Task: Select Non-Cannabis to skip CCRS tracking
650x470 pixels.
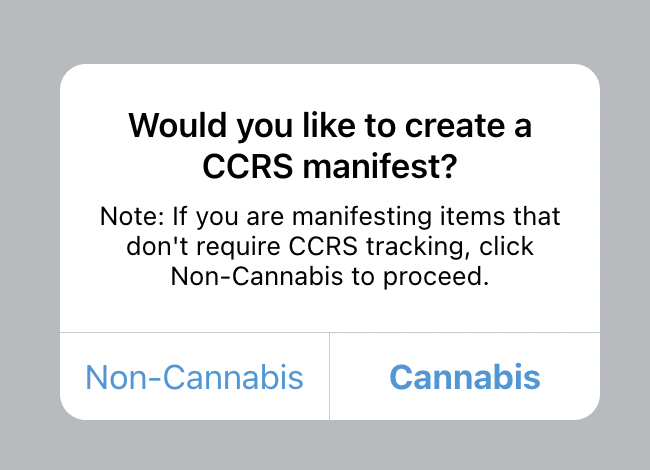Action: [x=194, y=377]
